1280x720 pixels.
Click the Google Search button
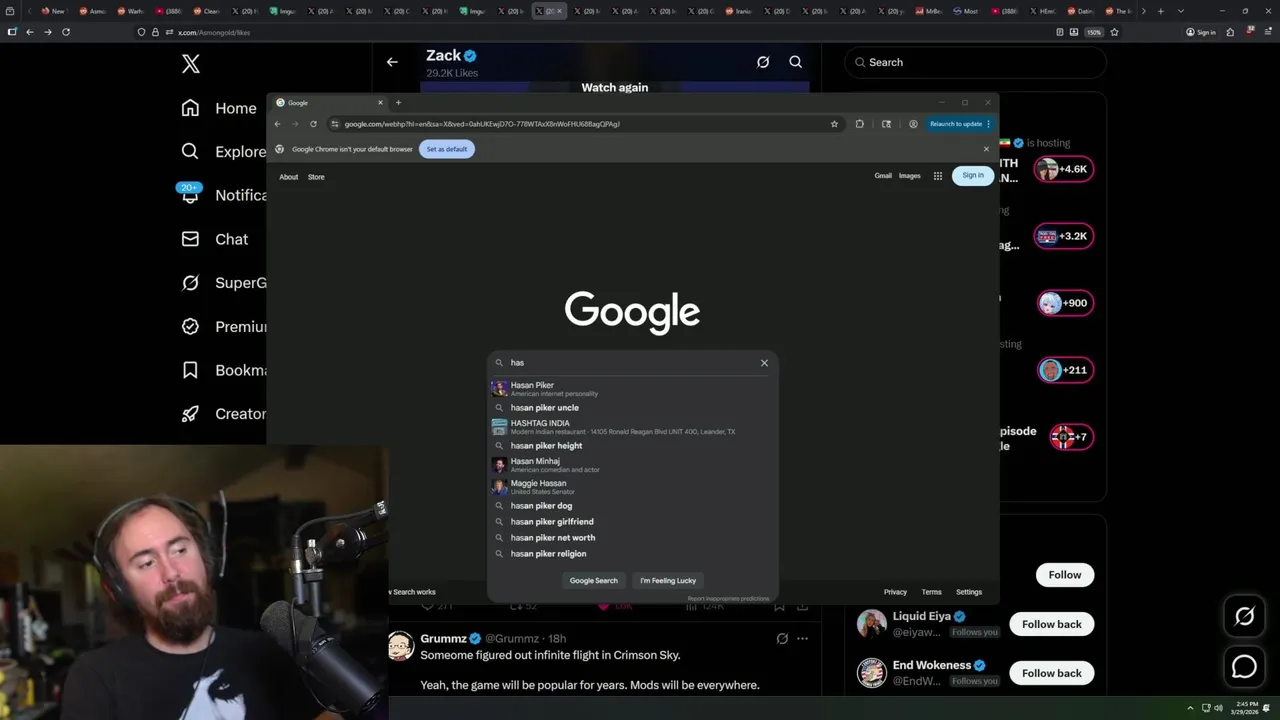[594, 581]
